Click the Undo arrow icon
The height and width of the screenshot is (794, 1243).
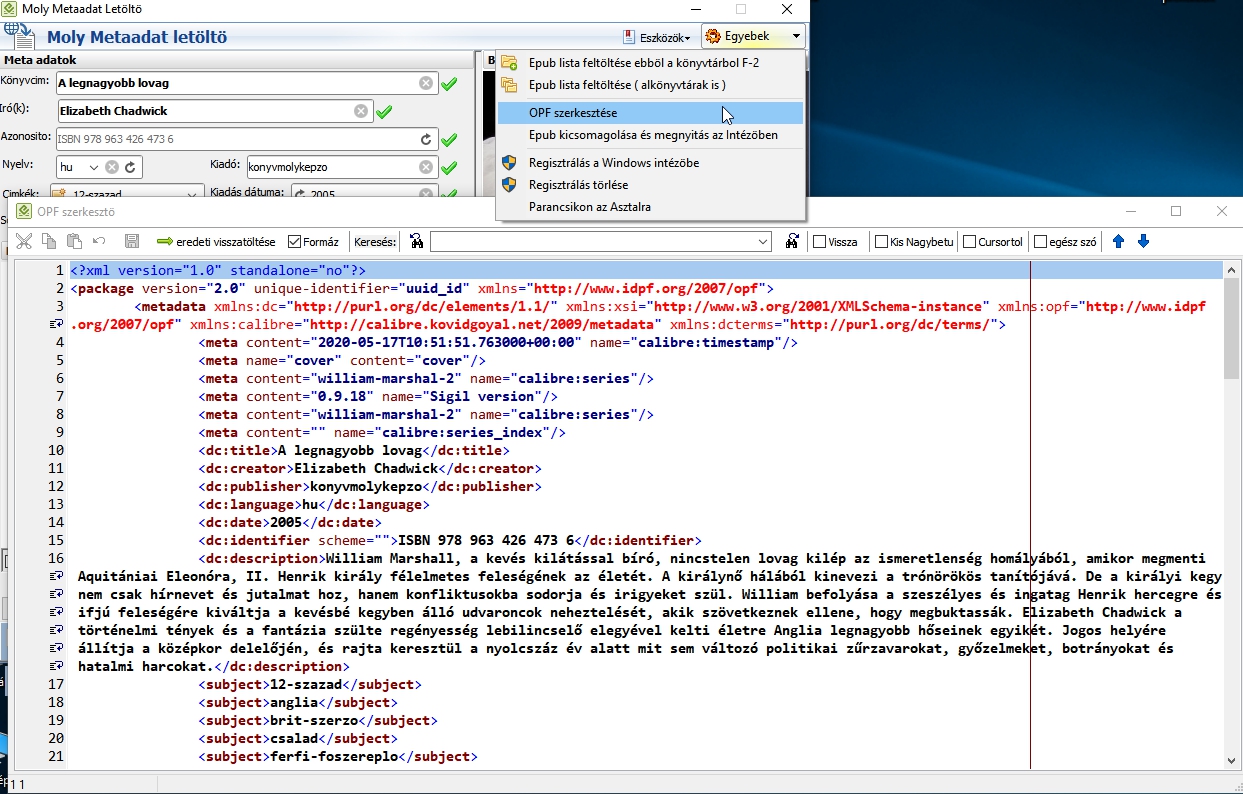click(99, 241)
